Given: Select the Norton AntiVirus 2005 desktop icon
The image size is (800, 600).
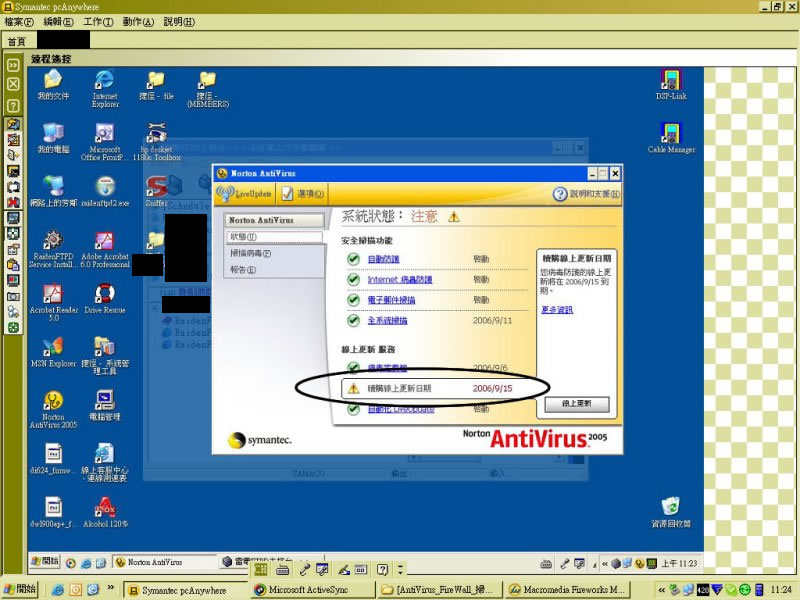Looking at the screenshot, I should point(53,410).
